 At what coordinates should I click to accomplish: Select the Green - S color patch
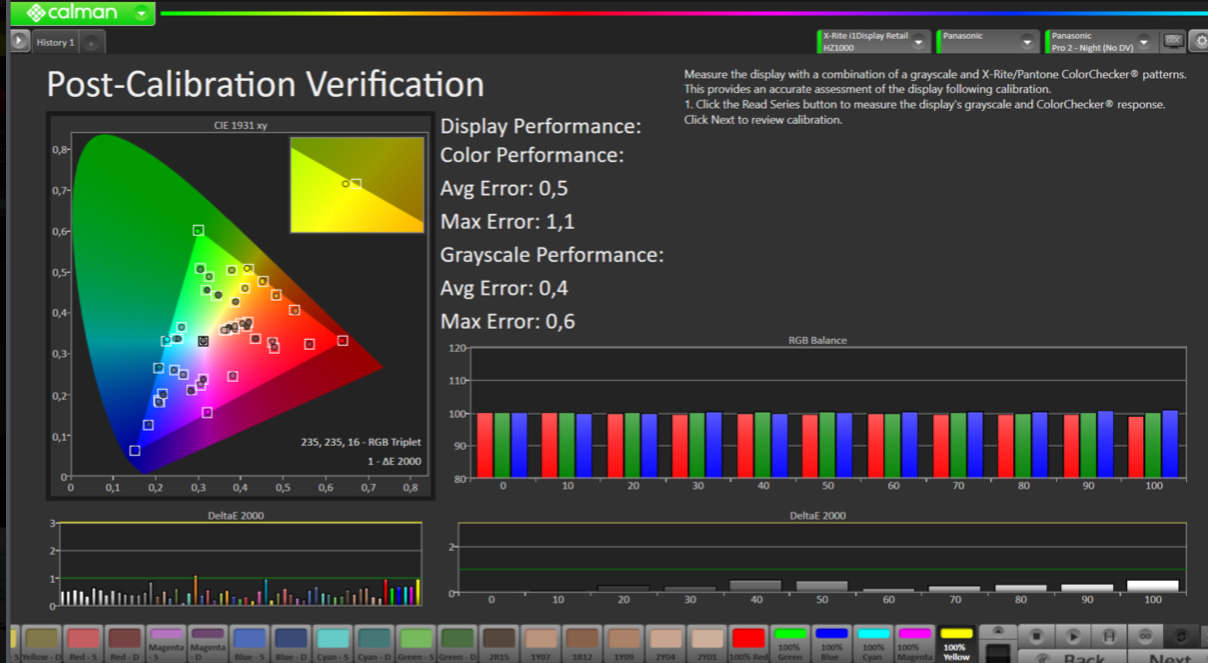click(415, 642)
